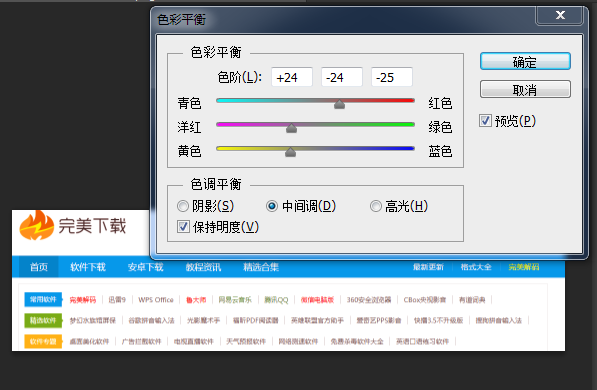Click the 英雄联盟官方助手 text
The height and width of the screenshot is (390, 597).
click(318, 320)
